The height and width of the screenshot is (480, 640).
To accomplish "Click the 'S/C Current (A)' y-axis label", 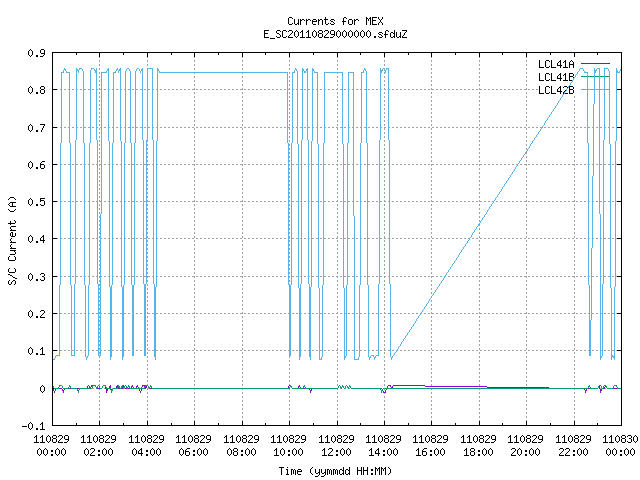I will (12, 240).
